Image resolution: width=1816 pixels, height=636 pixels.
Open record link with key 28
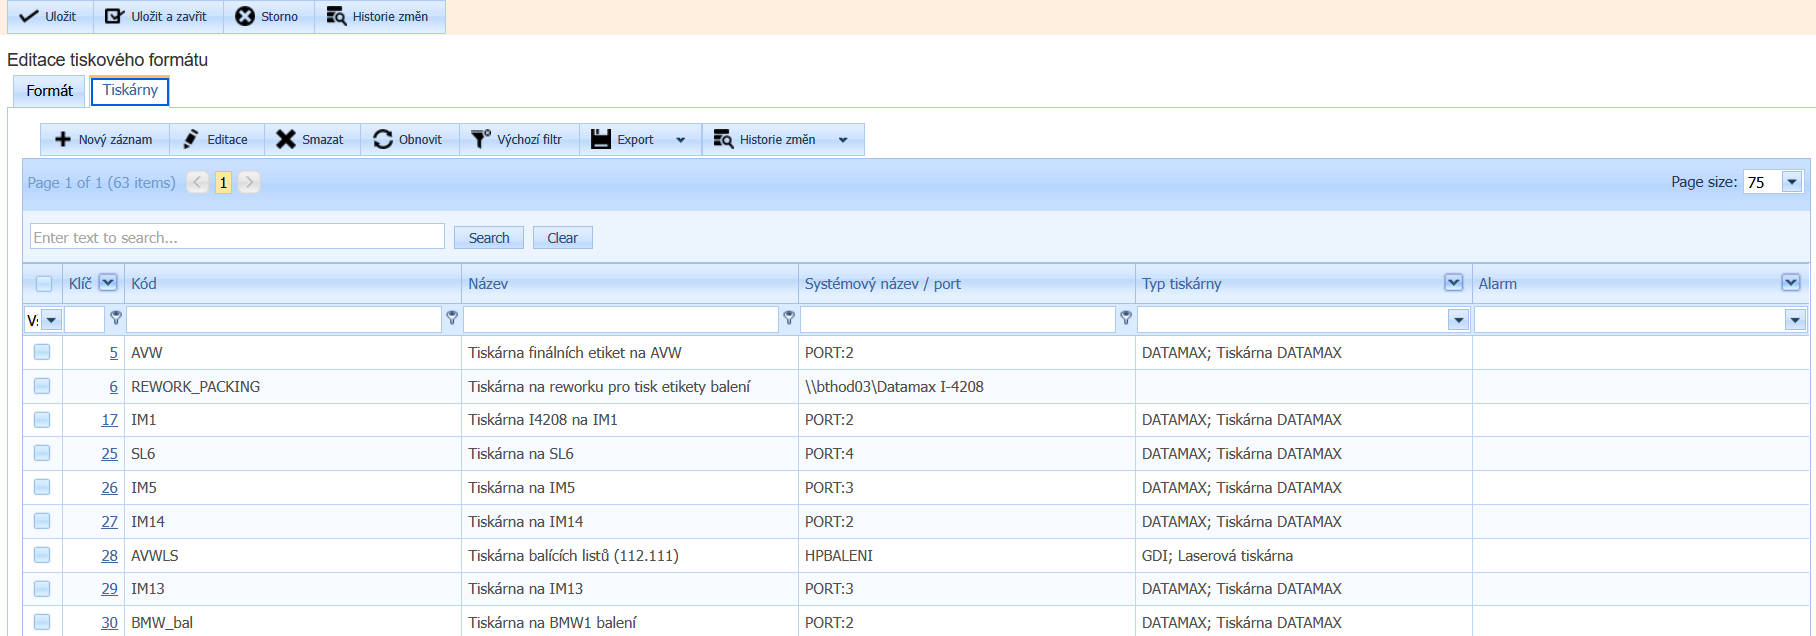[x=109, y=556]
